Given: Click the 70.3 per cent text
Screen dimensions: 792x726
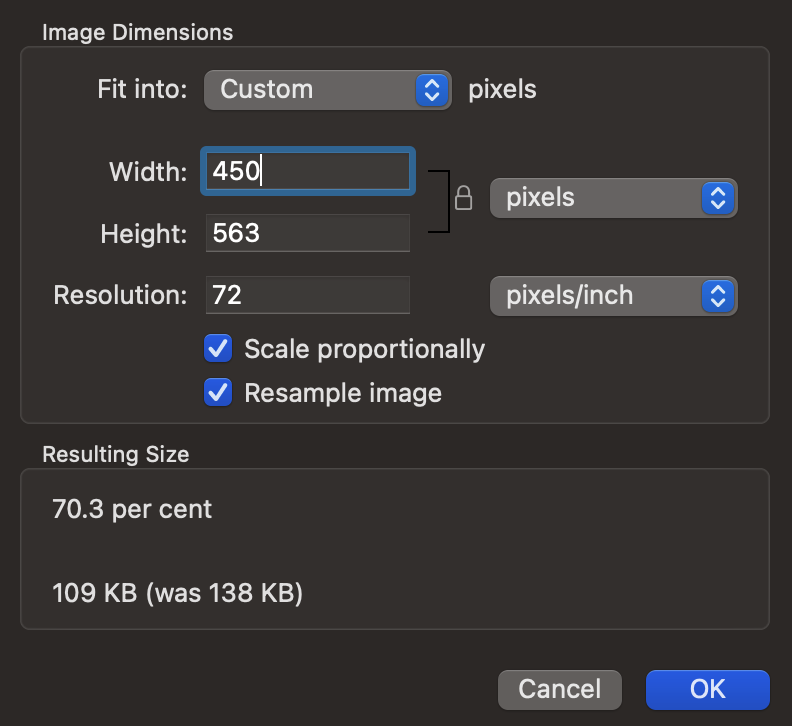Looking at the screenshot, I should (132, 509).
